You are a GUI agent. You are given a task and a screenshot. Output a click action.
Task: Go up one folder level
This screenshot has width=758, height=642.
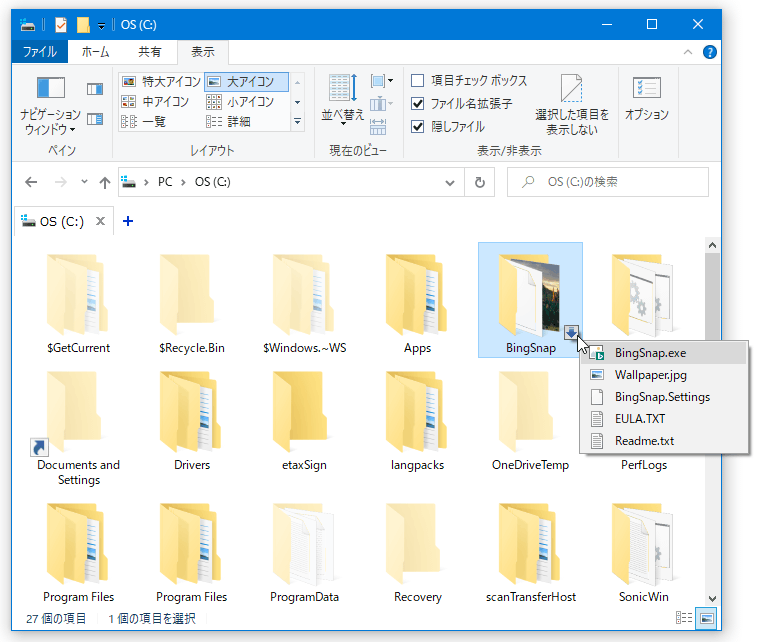104,182
